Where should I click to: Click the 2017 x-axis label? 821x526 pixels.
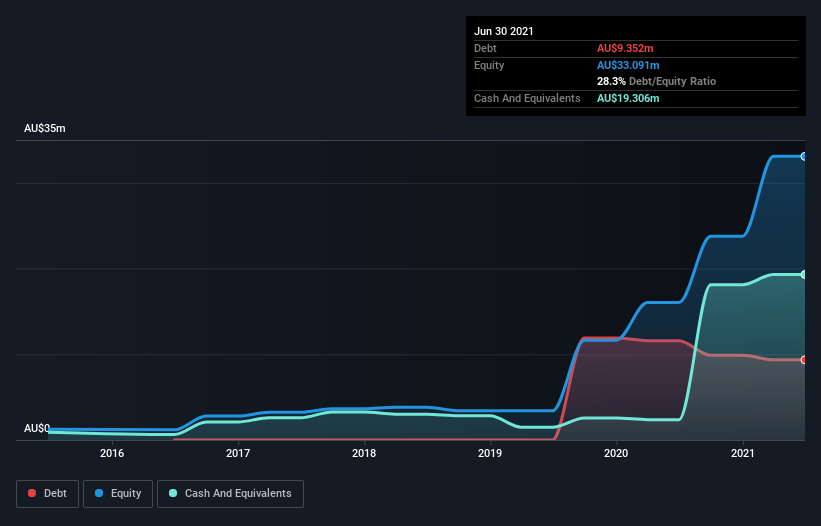[238, 453]
